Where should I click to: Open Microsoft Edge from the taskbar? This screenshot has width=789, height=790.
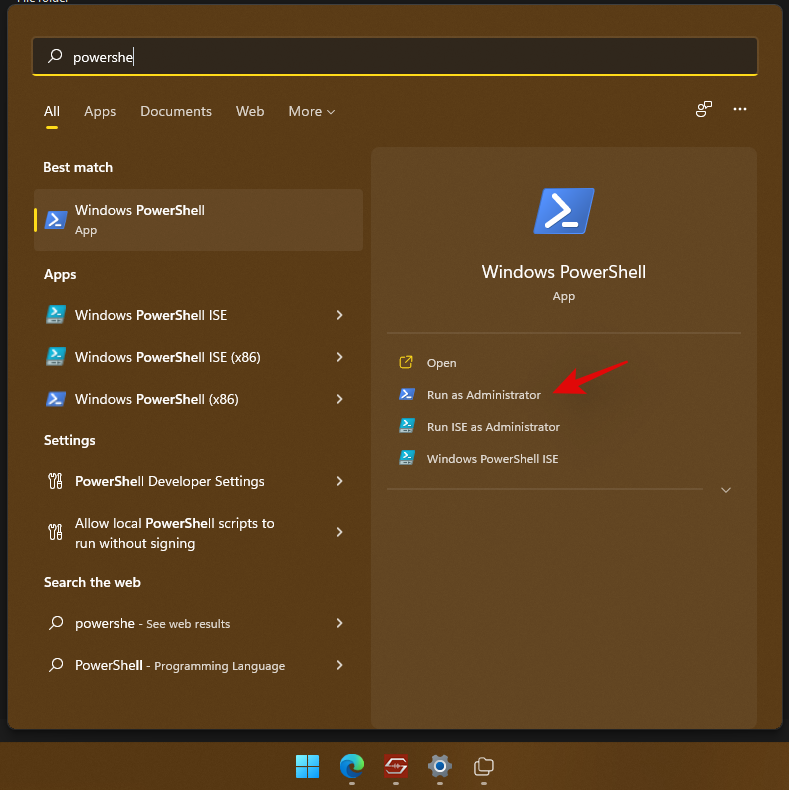(x=351, y=767)
